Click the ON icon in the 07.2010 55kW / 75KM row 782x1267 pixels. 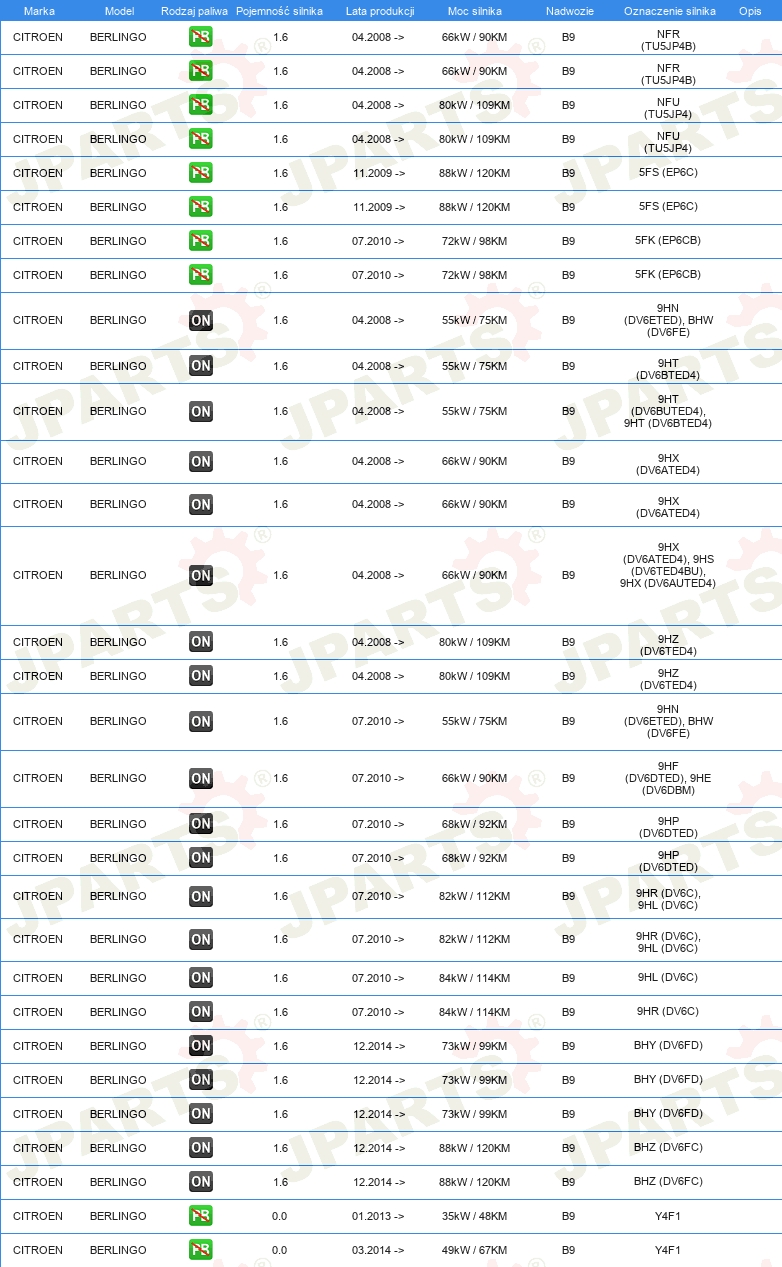click(201, 721)
